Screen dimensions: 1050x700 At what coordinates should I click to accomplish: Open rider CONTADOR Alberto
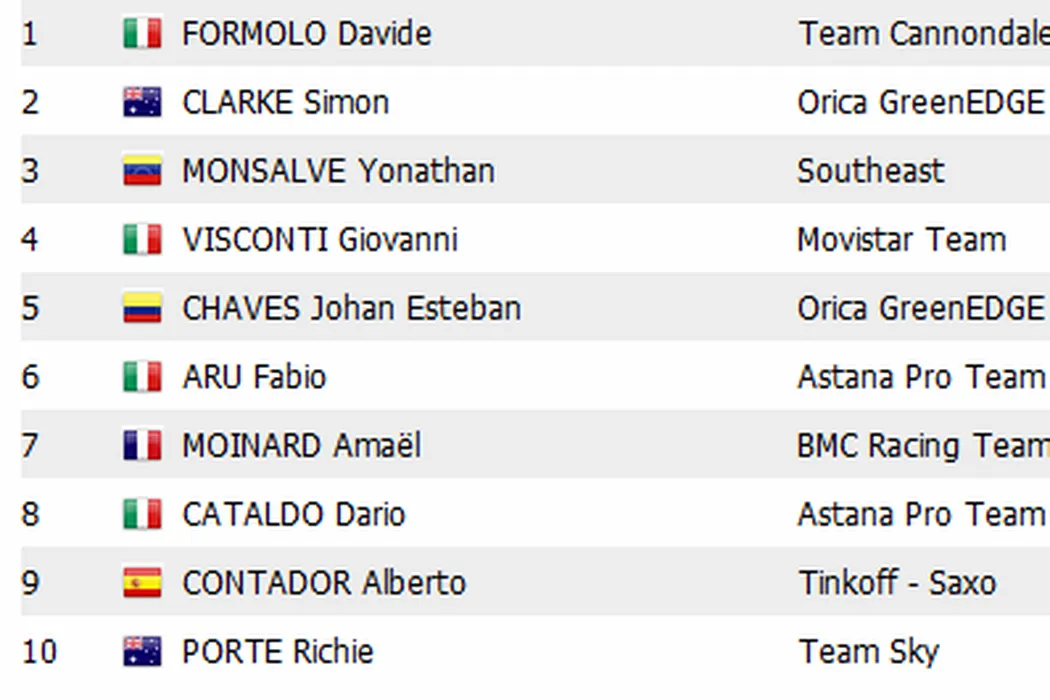point(323,583)
